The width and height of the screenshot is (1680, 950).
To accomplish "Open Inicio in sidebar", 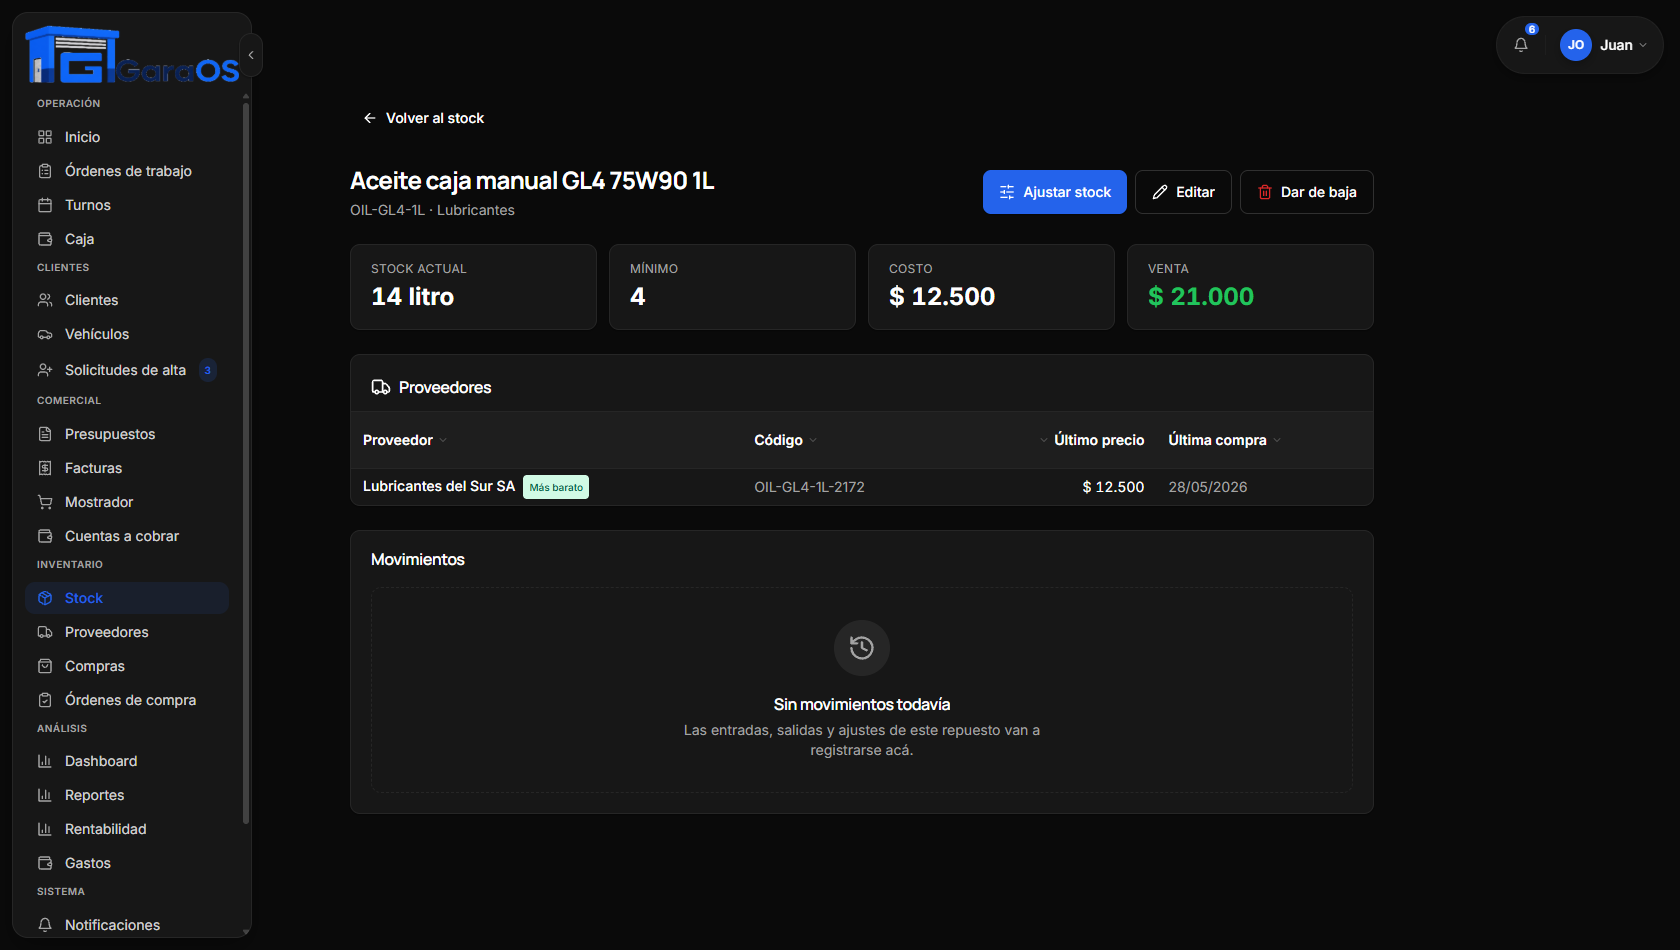I will pos(127,137).
